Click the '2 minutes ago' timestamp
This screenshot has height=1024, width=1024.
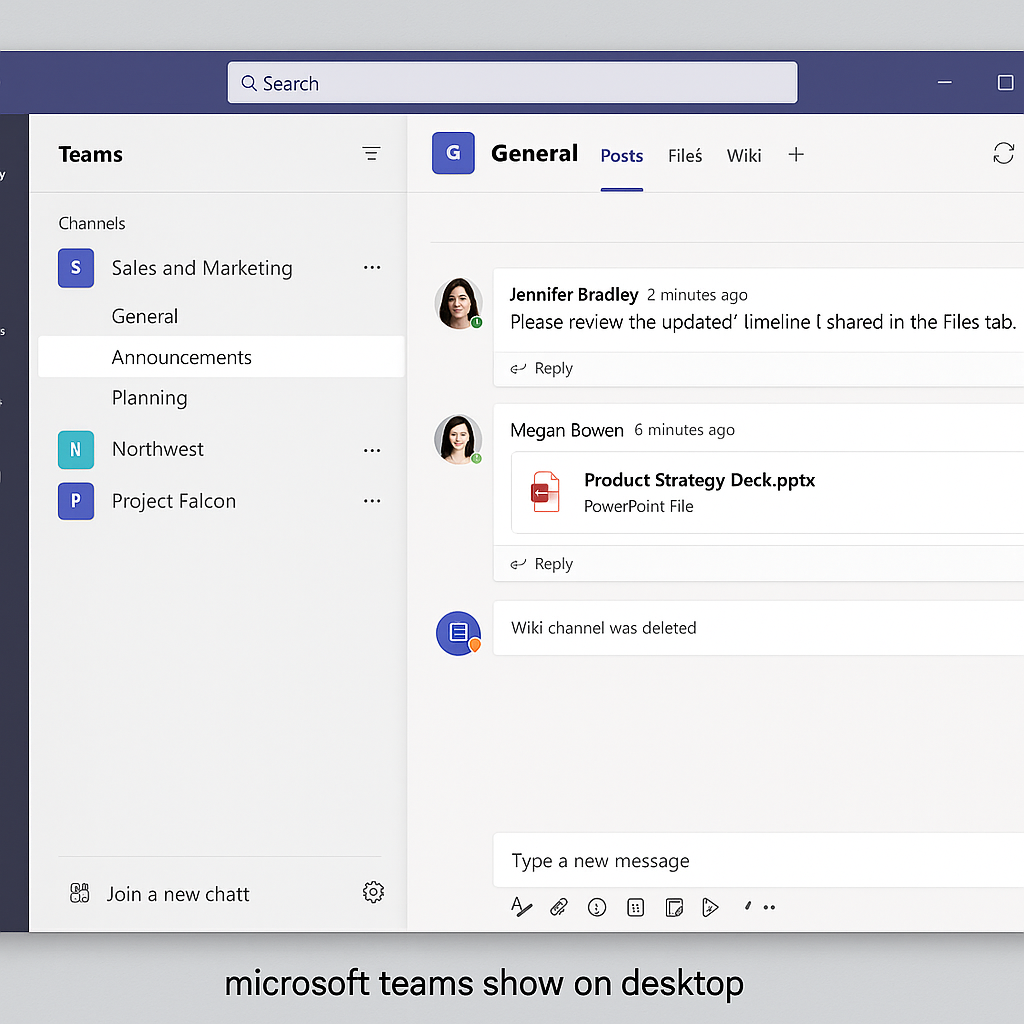697,295
